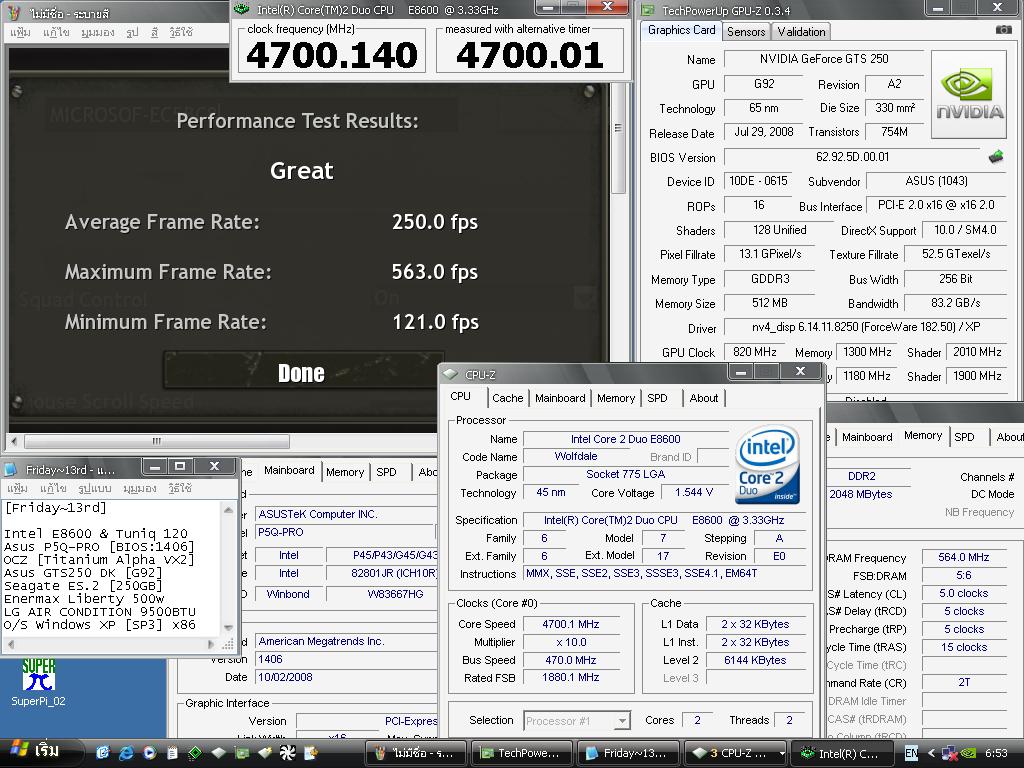Open Memory tab in front CPU-Z
The height and width of the screenshot is (768, 1024).
[x=615, y=398]
